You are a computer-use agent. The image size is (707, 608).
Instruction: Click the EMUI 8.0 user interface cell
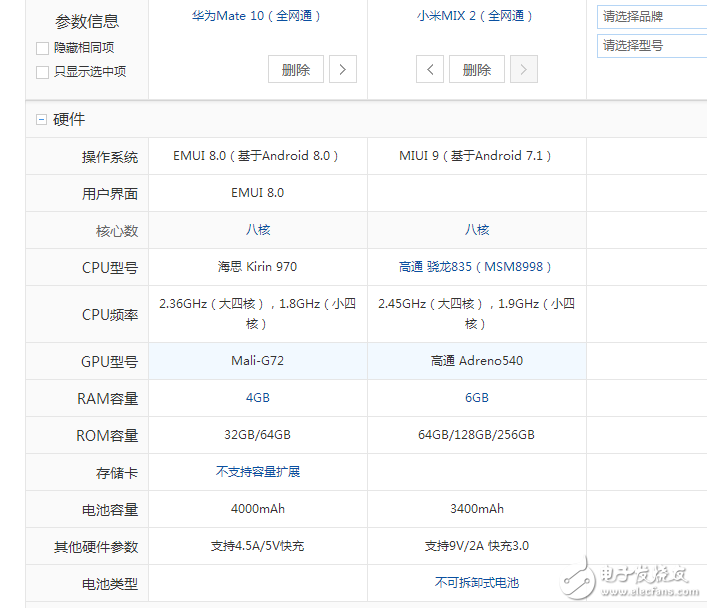[257, 193]
